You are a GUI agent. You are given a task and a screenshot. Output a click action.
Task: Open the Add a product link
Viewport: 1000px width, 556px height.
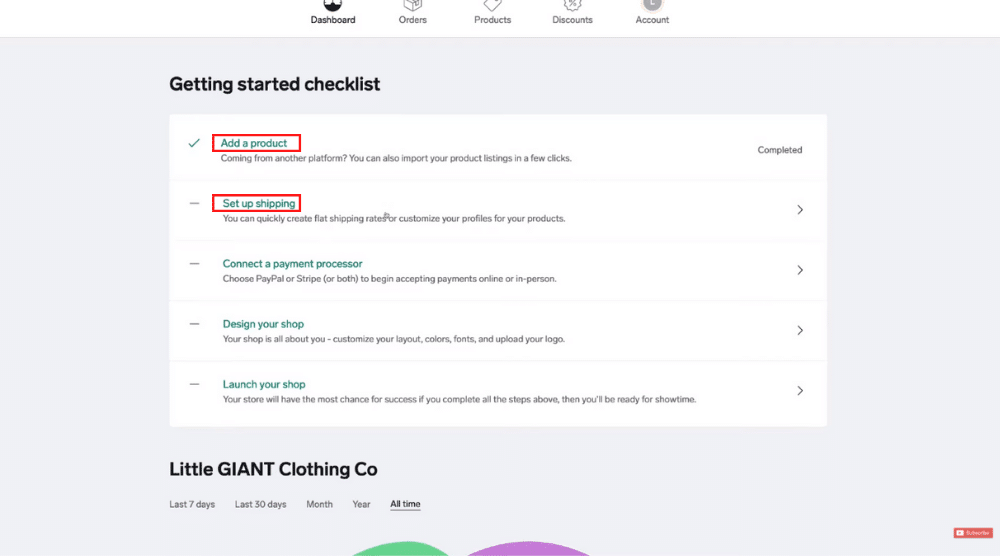coord(254,143)
